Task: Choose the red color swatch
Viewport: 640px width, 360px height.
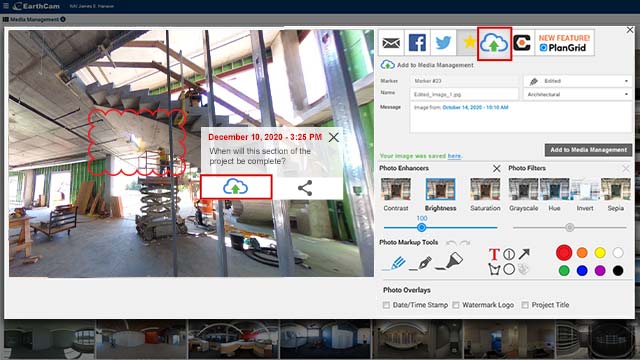Action: (x=564, y=253)
